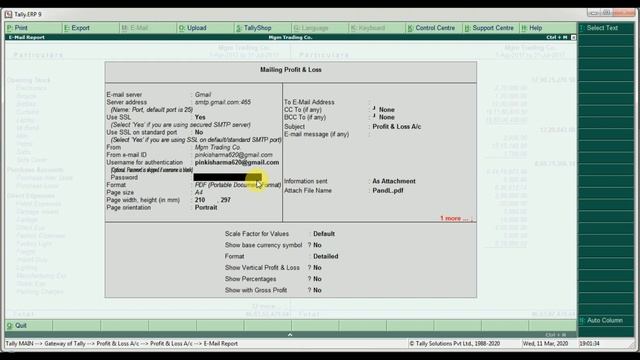Click the Tally MAIN breadcrumb path

122,344
